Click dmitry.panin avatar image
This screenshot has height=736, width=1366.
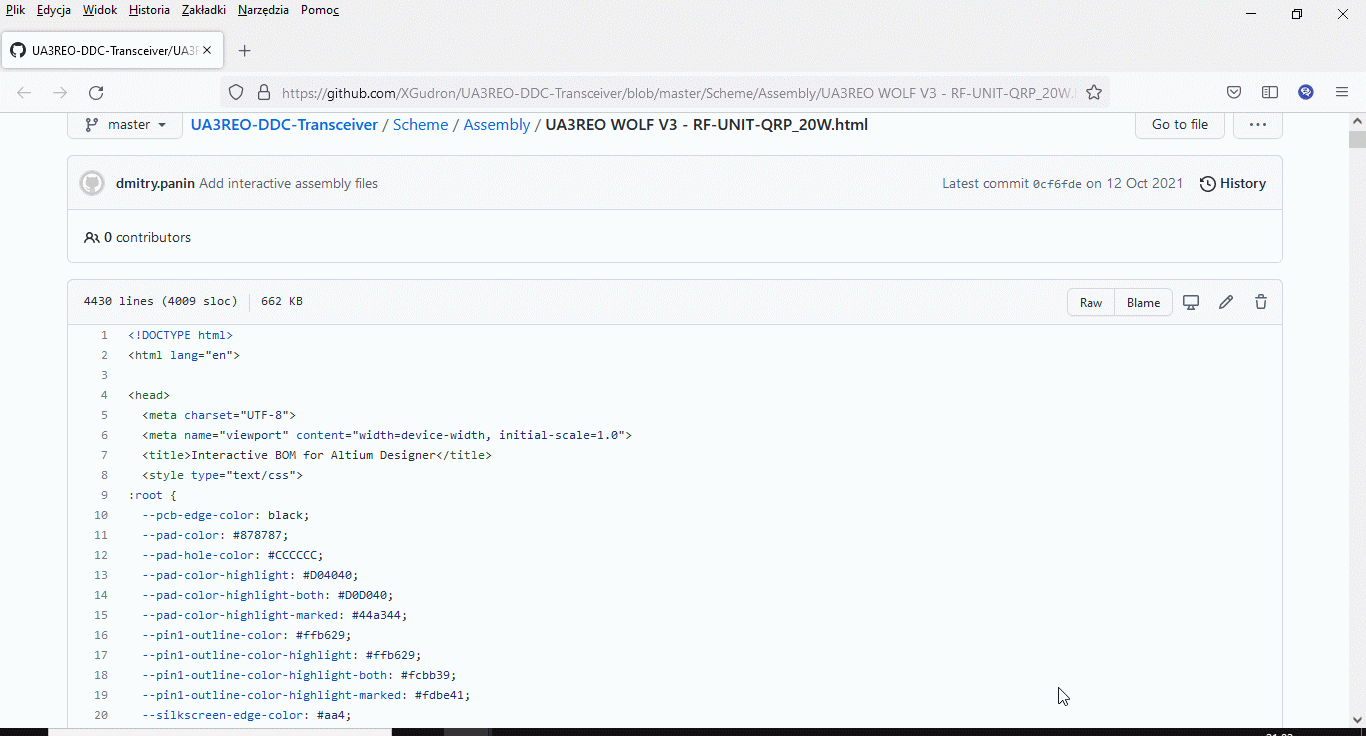[92, 183]
